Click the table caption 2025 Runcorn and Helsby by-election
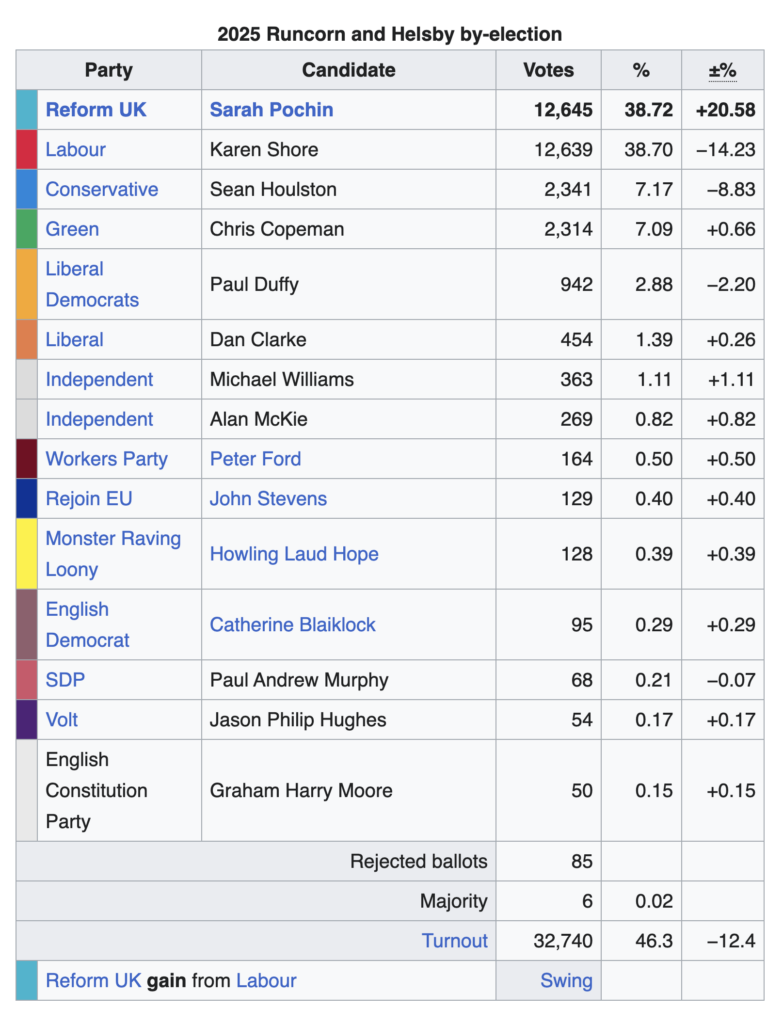This screenshot has height=1024, width=767. tap(390, 34)
